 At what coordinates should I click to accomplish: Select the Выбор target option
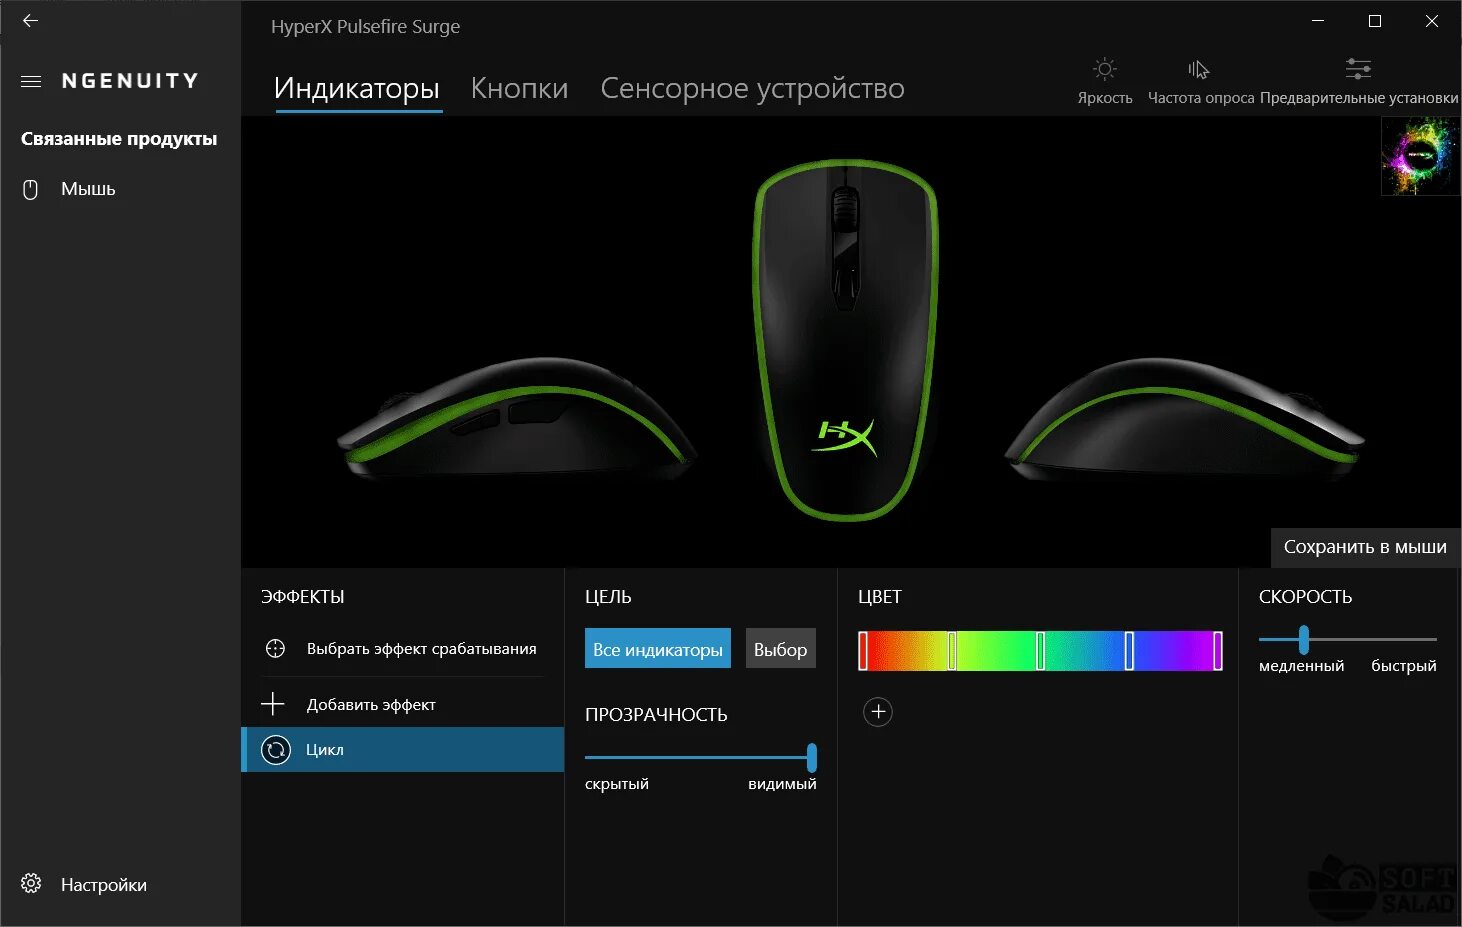(780, 649)
